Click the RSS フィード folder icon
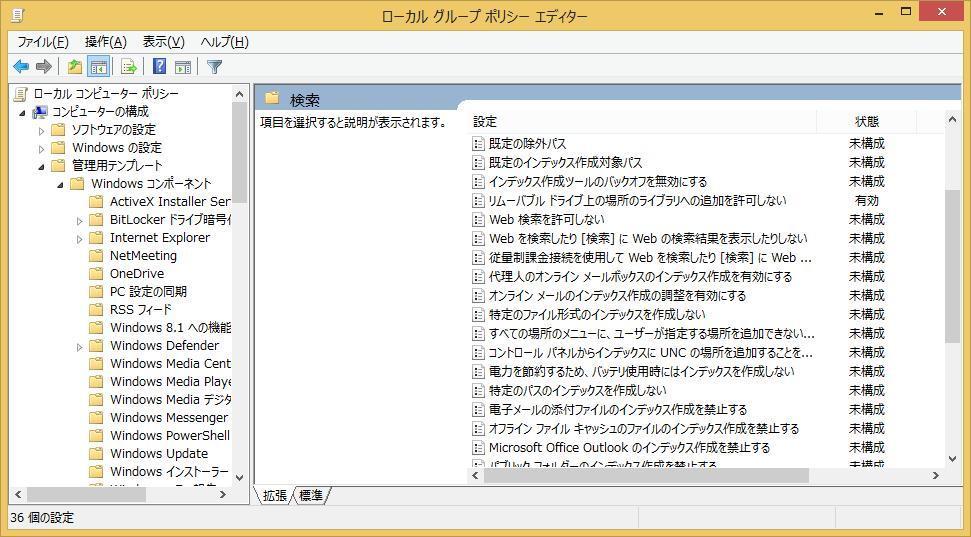This screenshot has height=537, width=971. click(96, 310)
